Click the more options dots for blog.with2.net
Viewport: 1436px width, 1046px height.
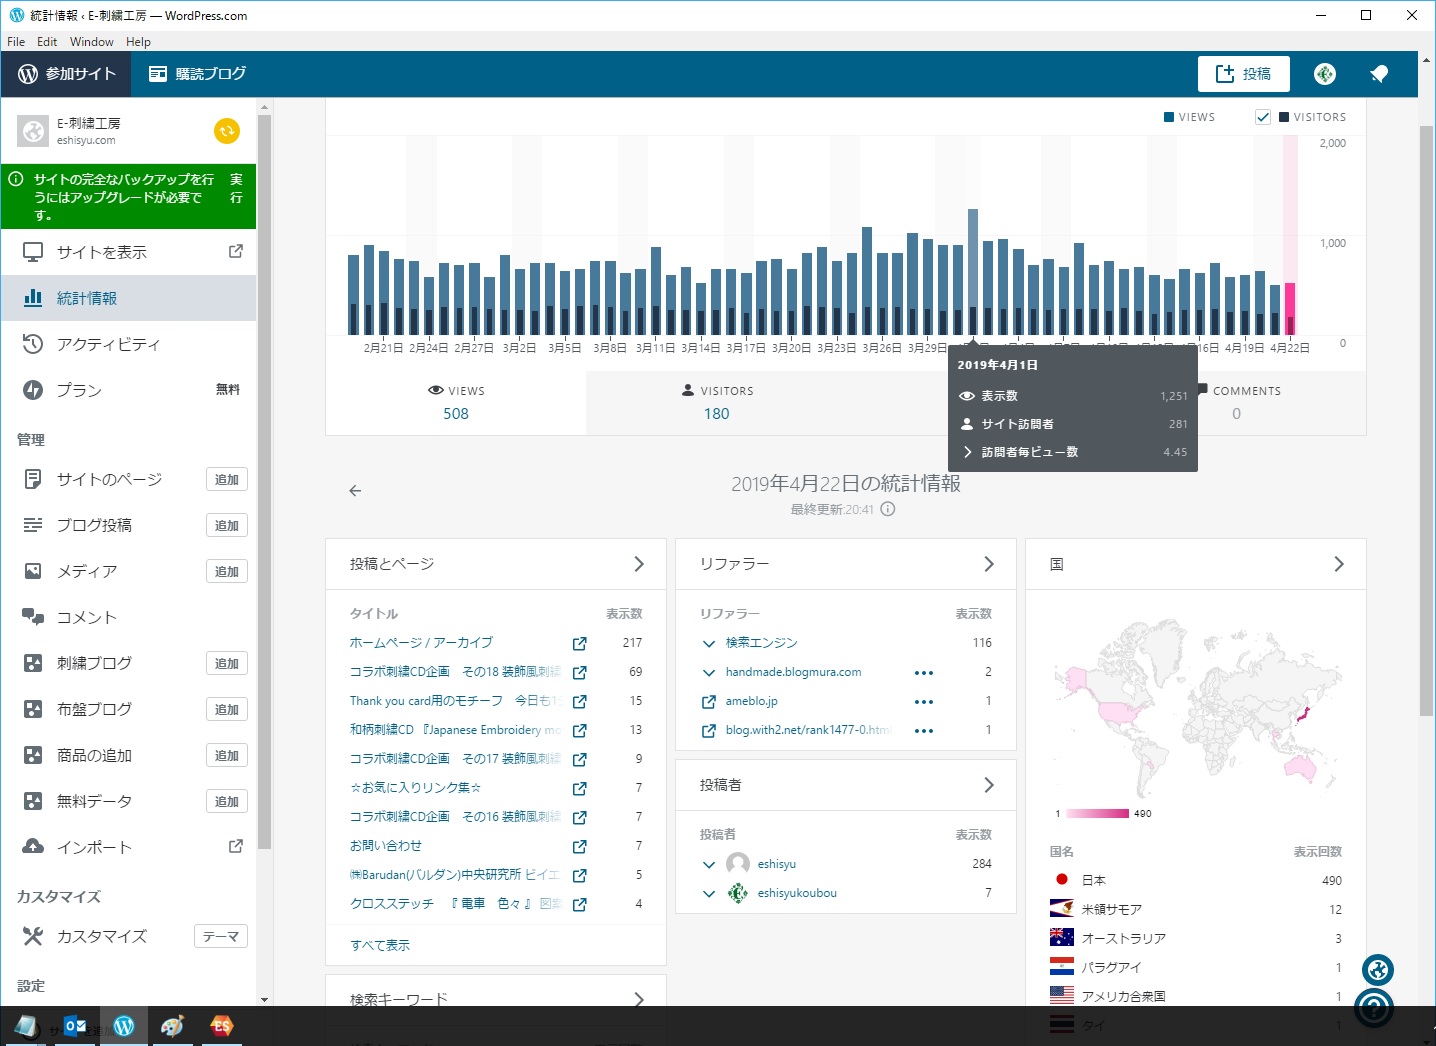click(924, 731)
